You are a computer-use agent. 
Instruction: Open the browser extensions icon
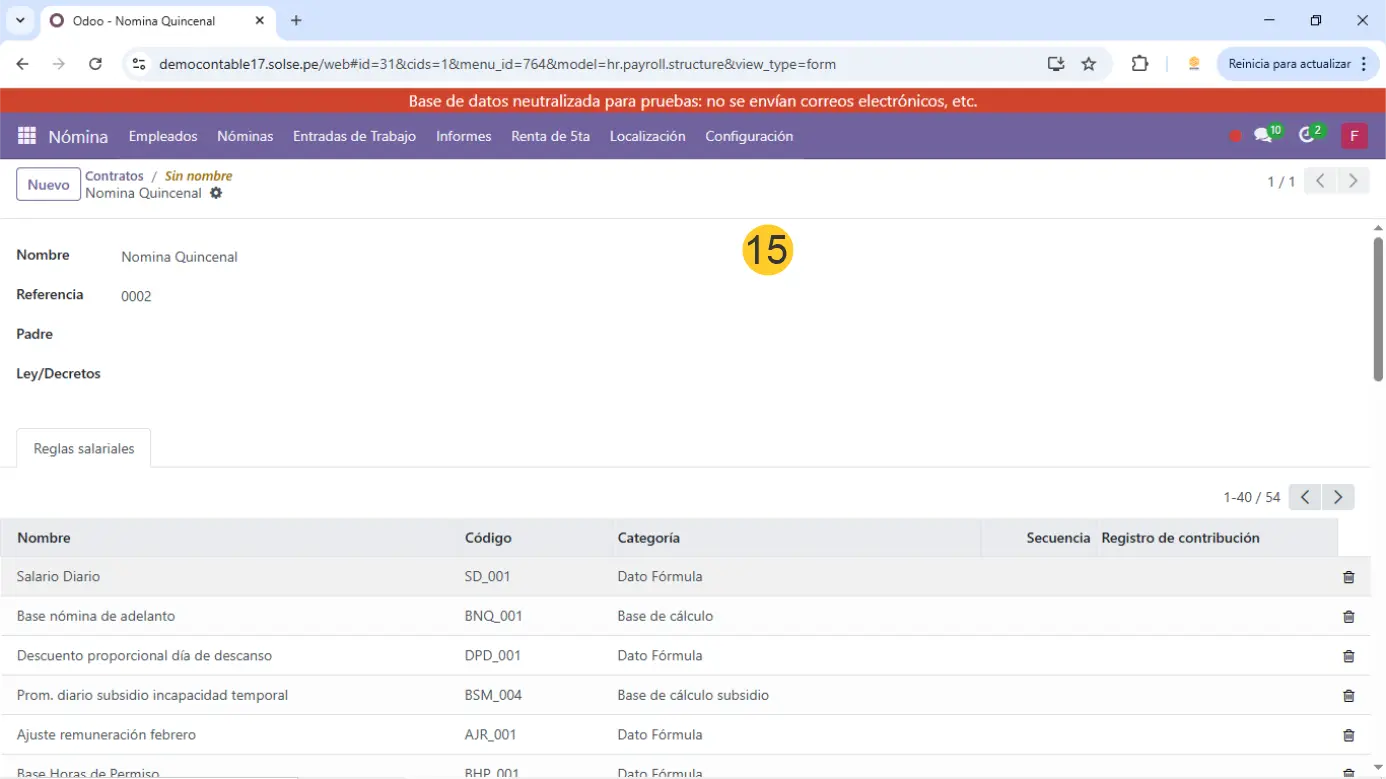(1139, 64)
